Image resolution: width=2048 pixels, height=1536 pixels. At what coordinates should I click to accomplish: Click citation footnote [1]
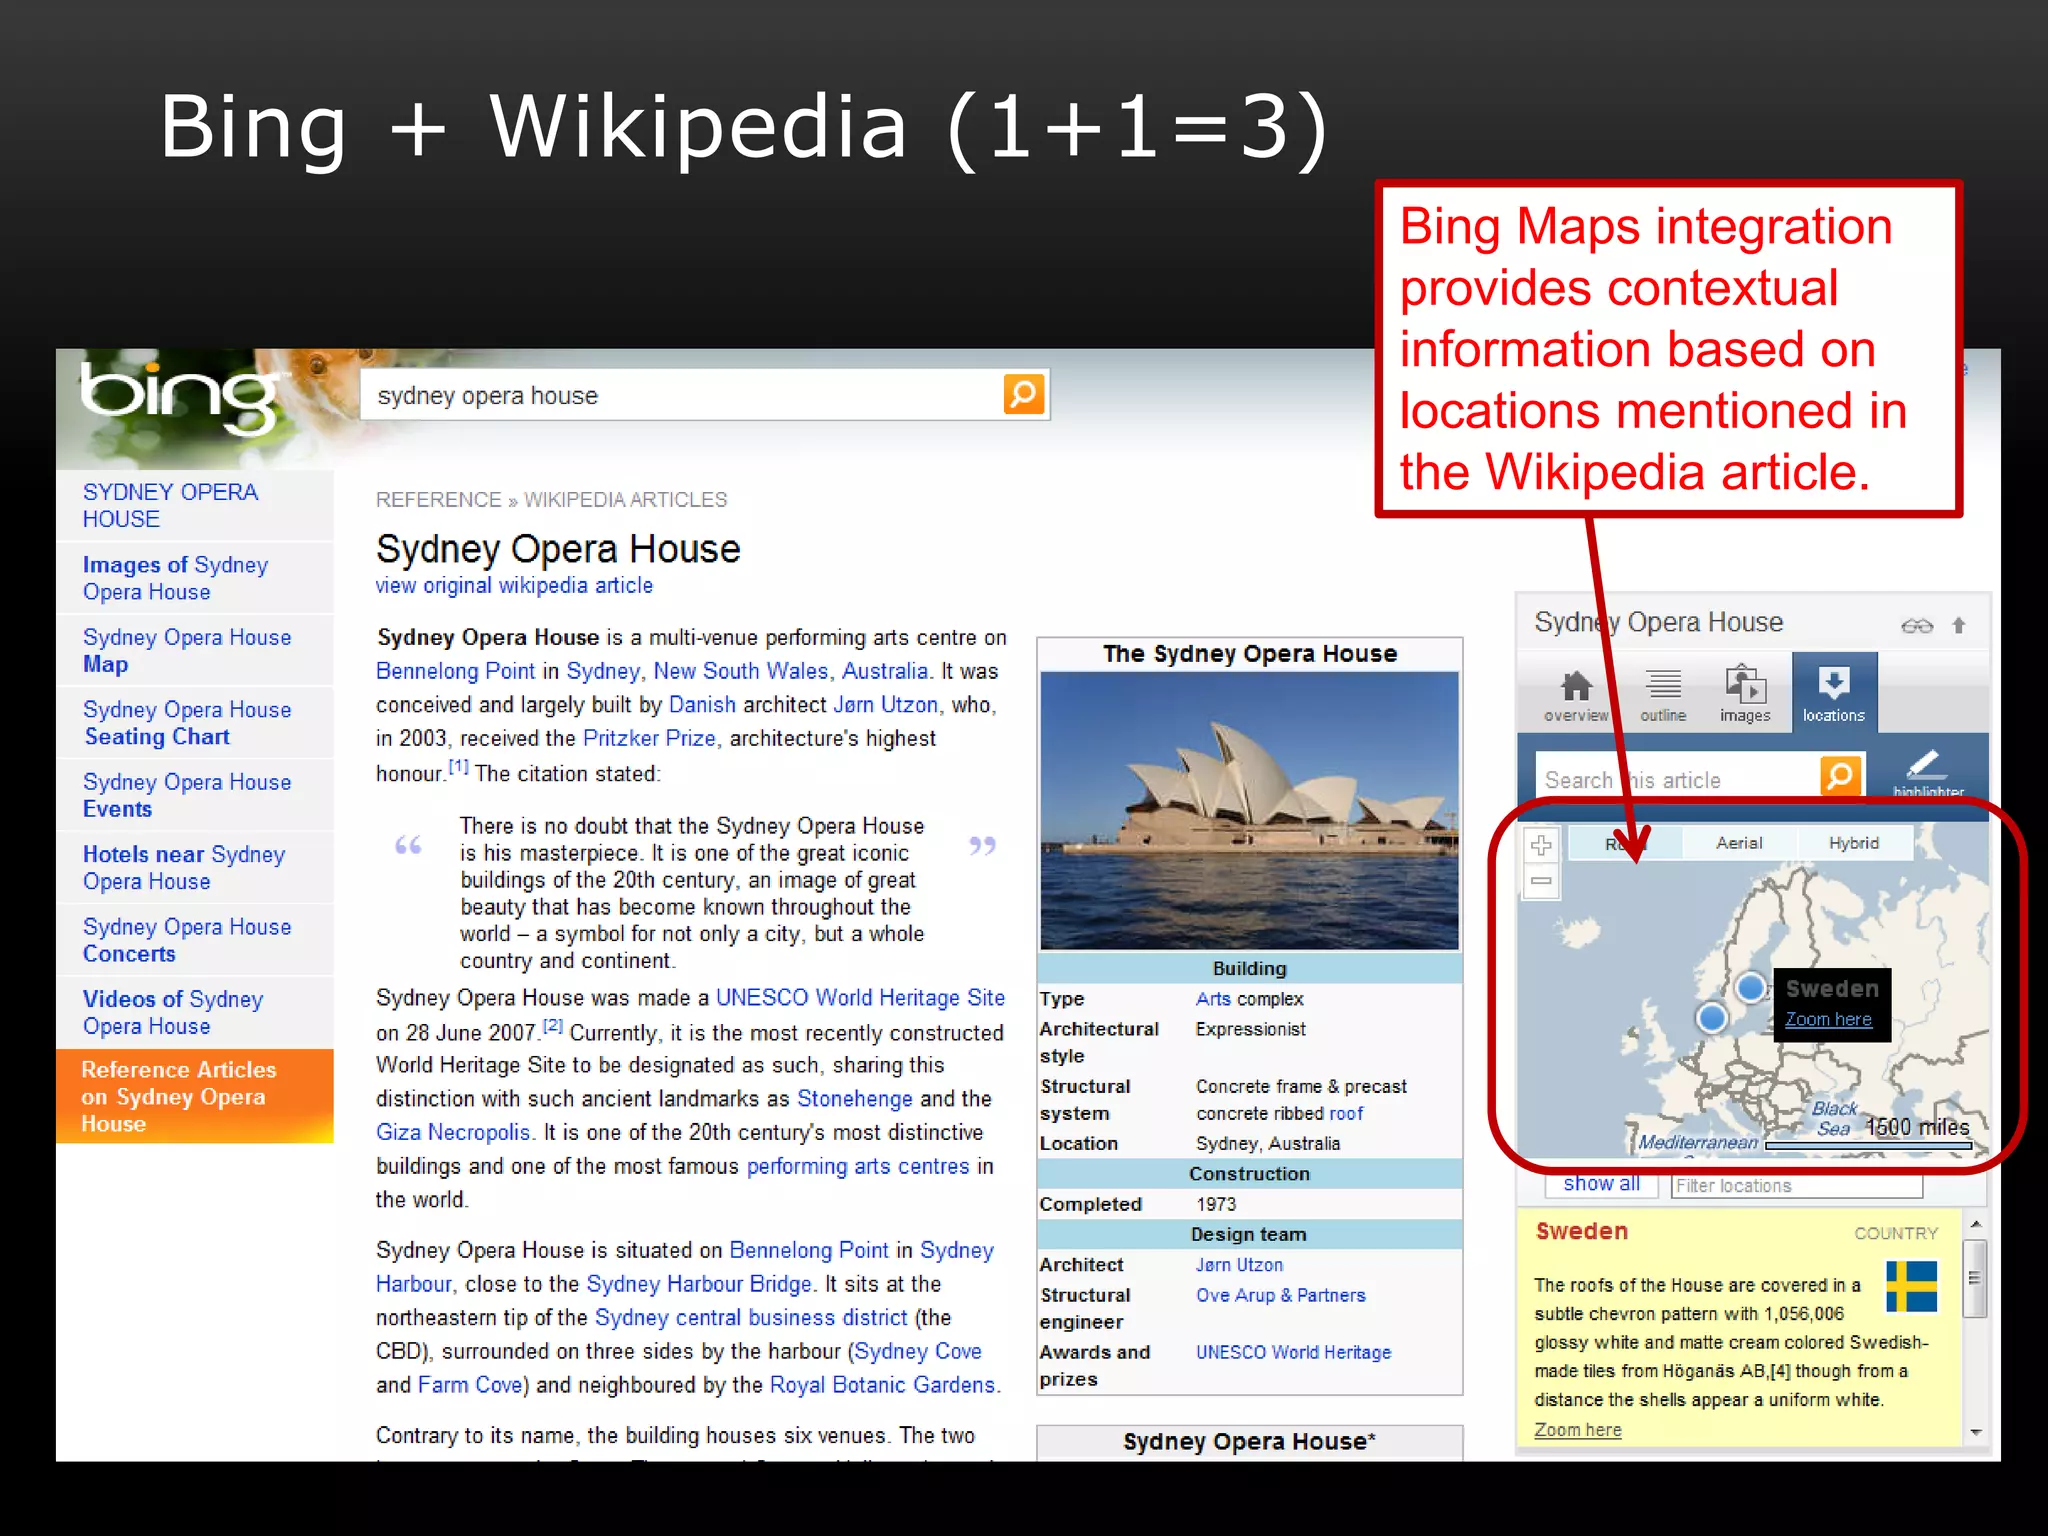pyautogui.click(x=458, y=767)
